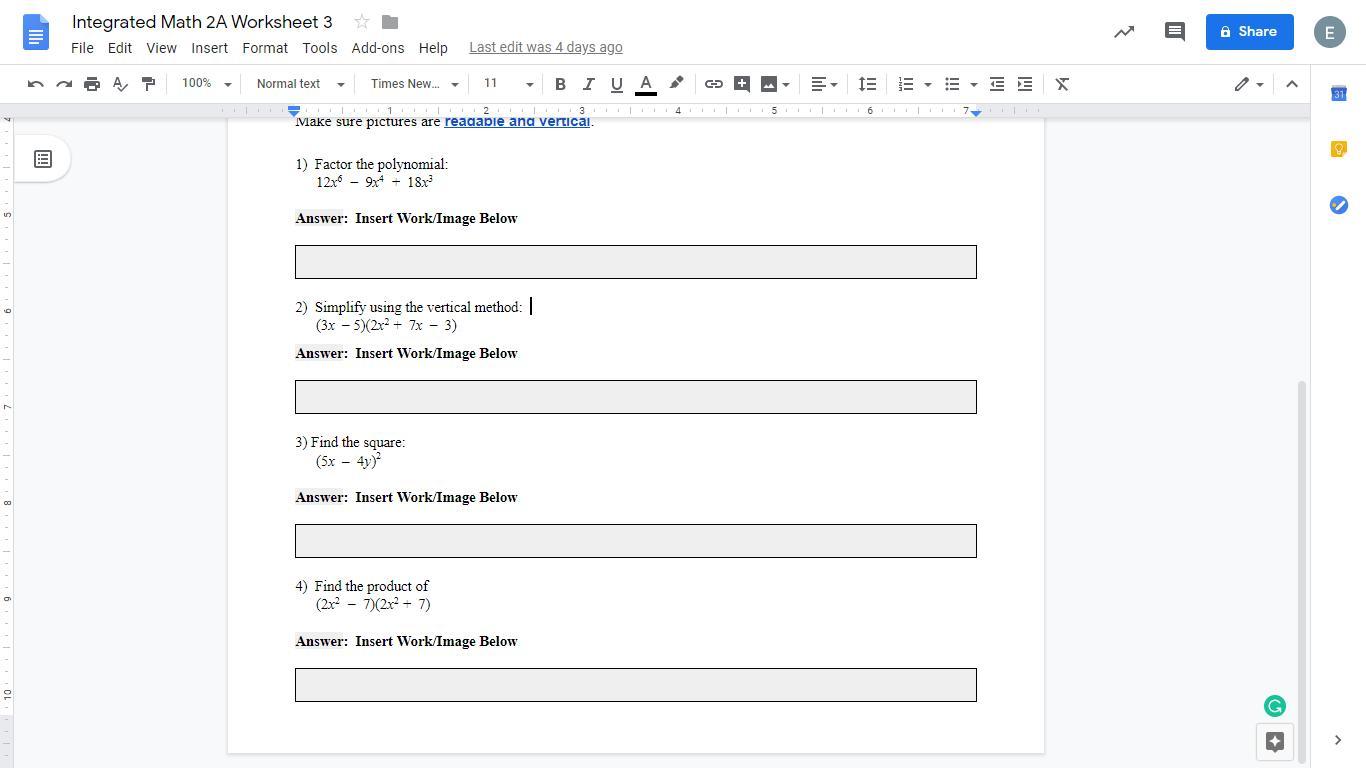Move the document to a folder
Viewport: 1366px width, 768px height.
pos(390,22)
